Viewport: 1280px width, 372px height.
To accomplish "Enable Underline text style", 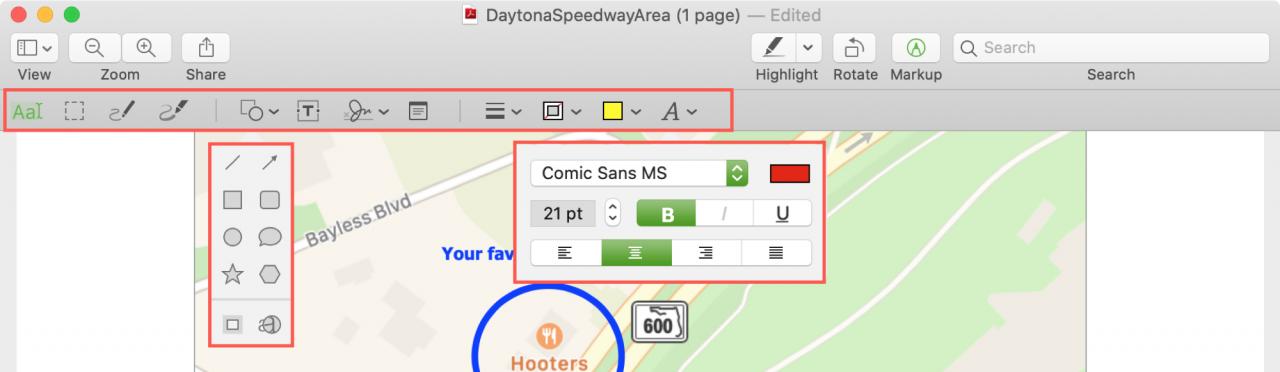I will click(782, 213).
